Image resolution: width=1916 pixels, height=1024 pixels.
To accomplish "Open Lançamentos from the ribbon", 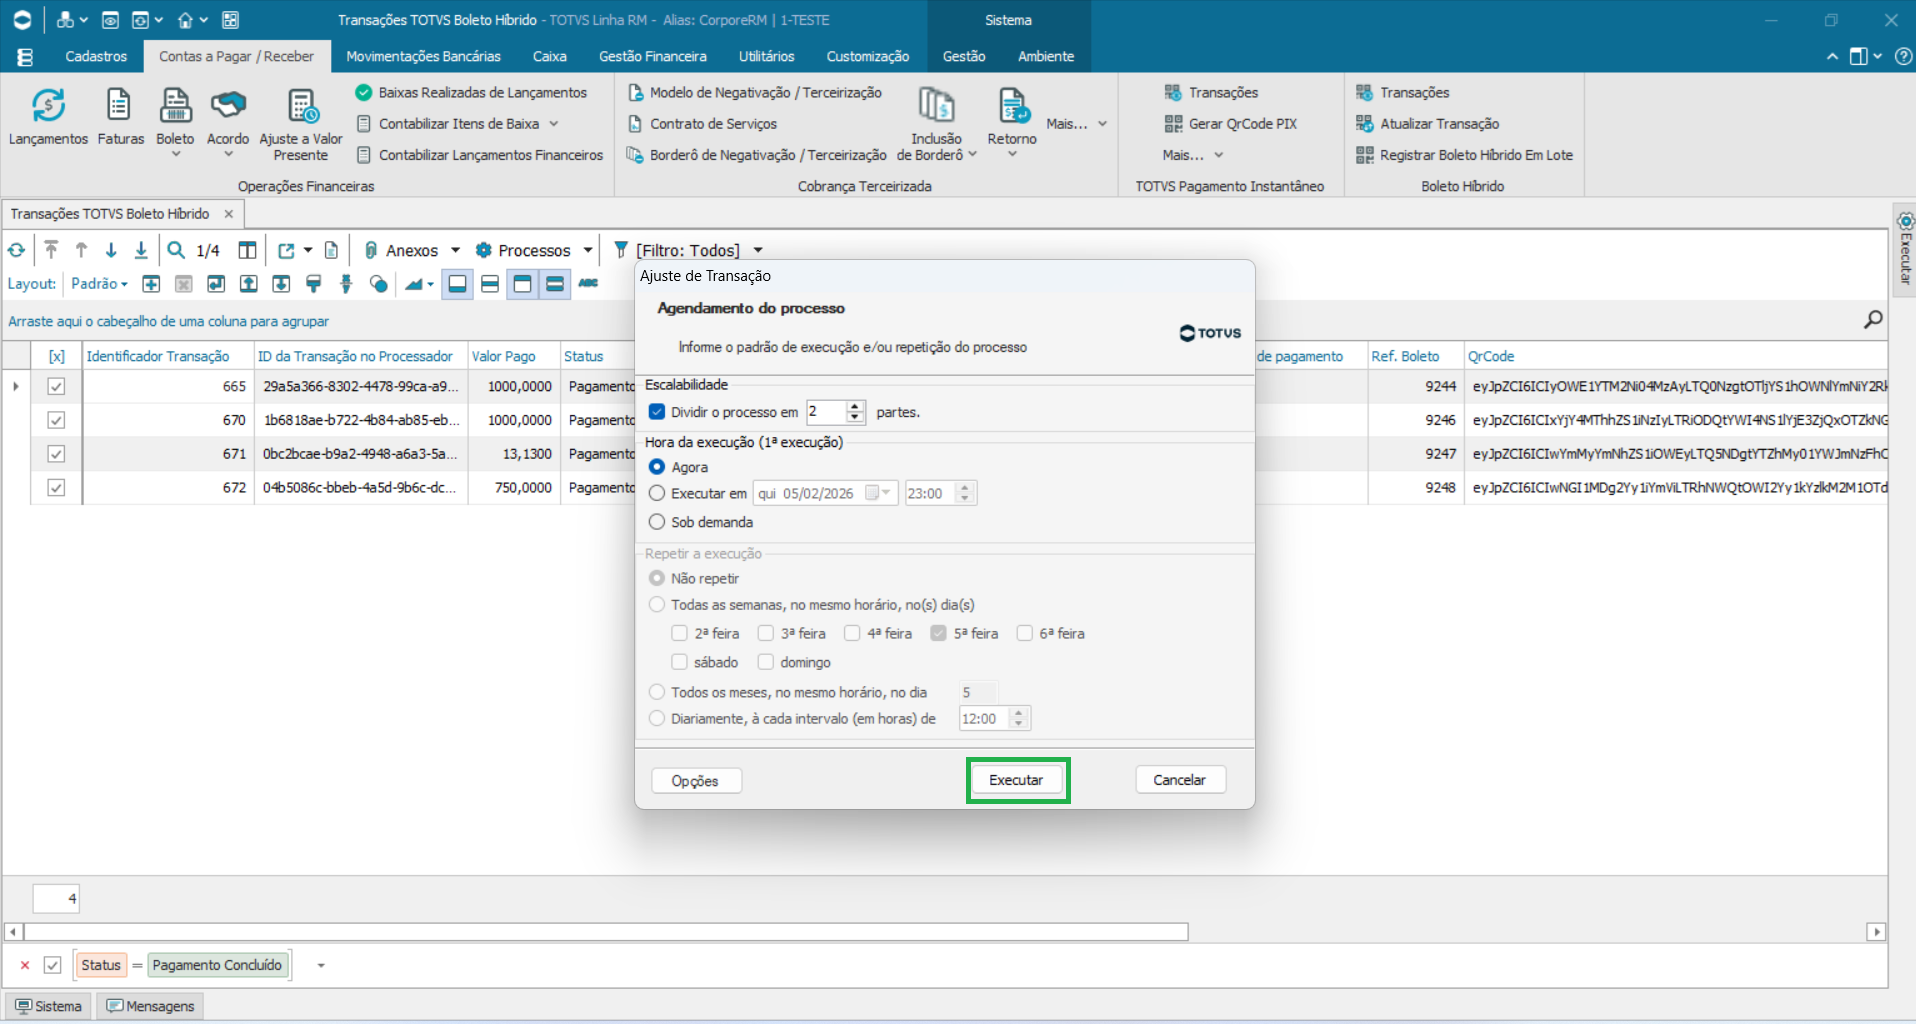I will tap(48, 117).
